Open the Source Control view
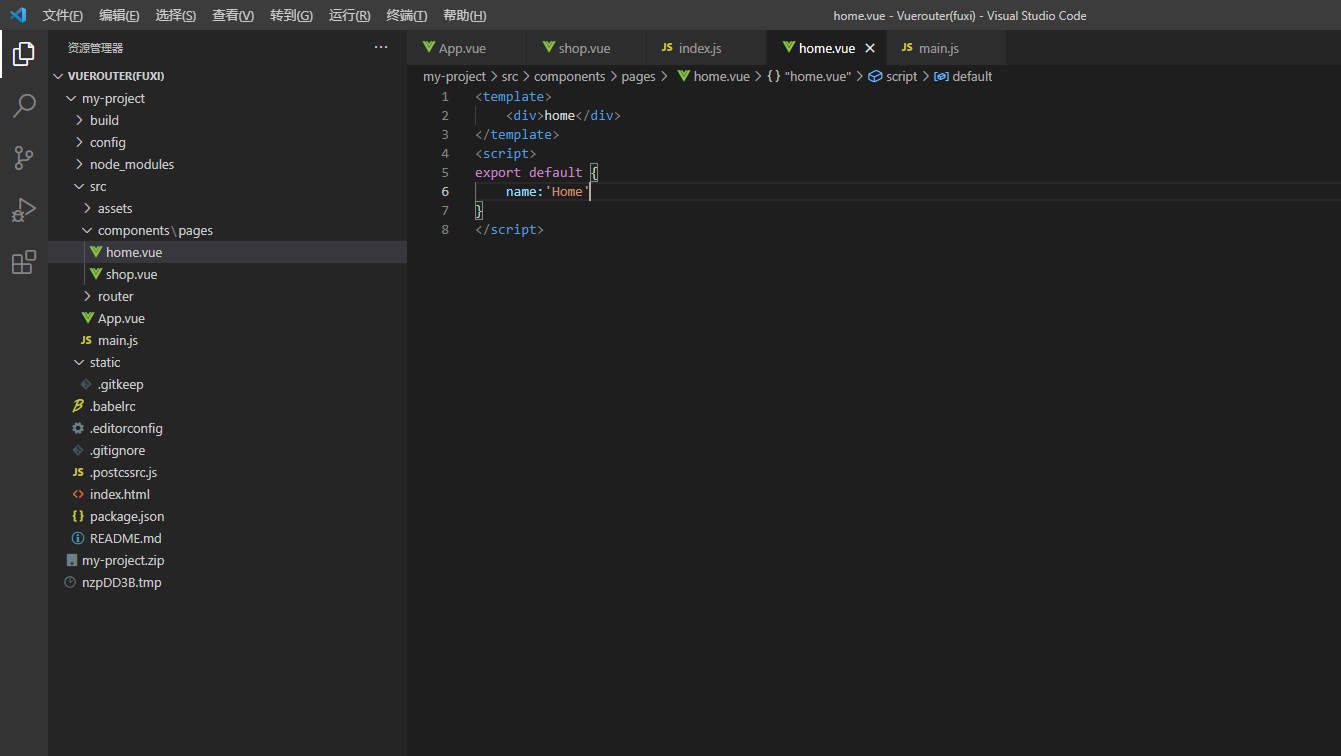 pyautogui.click(x=24, y=158)
